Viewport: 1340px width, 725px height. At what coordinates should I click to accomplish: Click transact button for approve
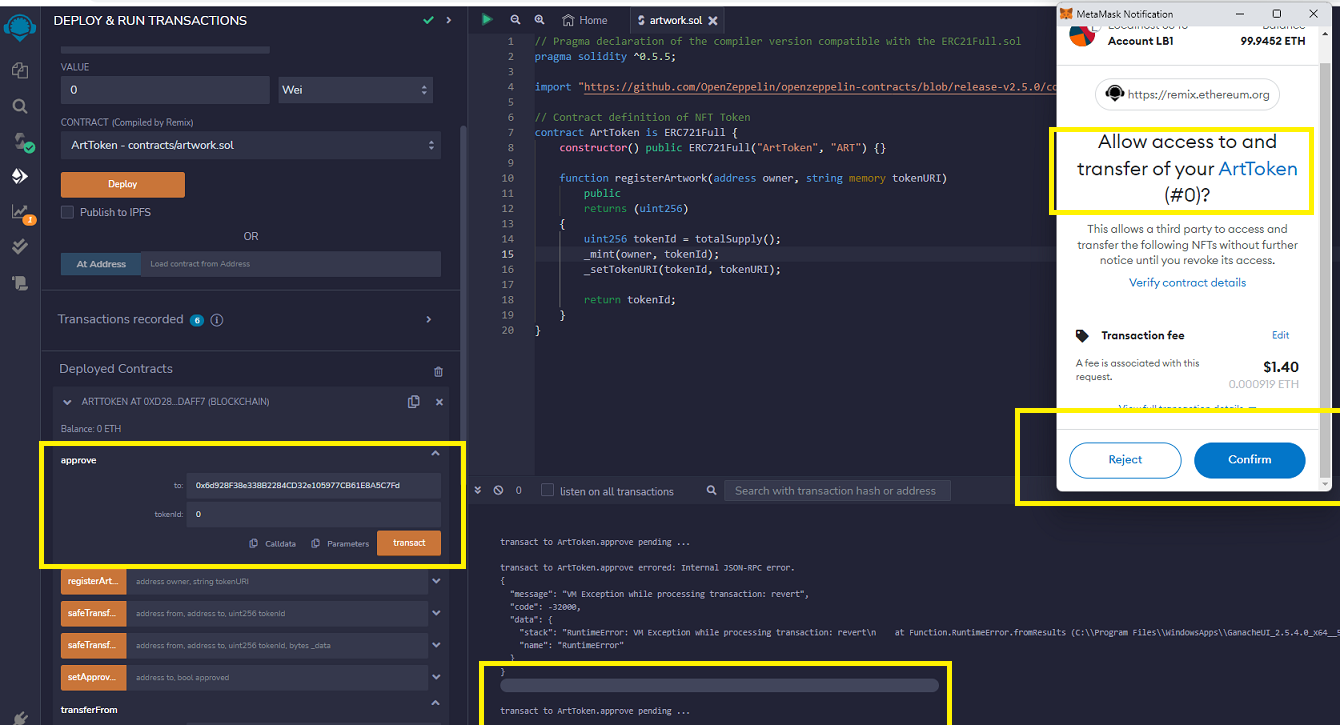409,542
